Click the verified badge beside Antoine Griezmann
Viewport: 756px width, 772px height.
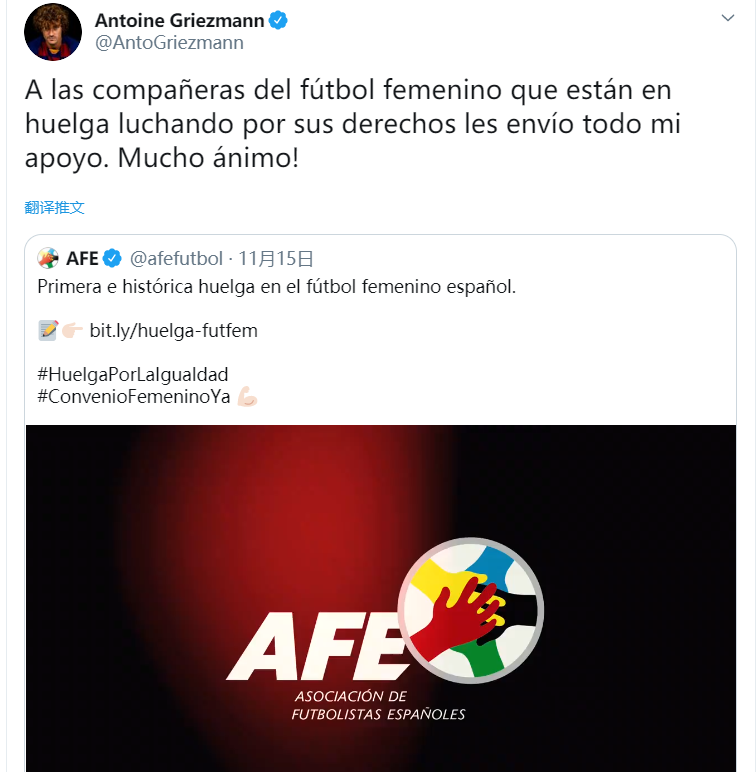(278, 21)
